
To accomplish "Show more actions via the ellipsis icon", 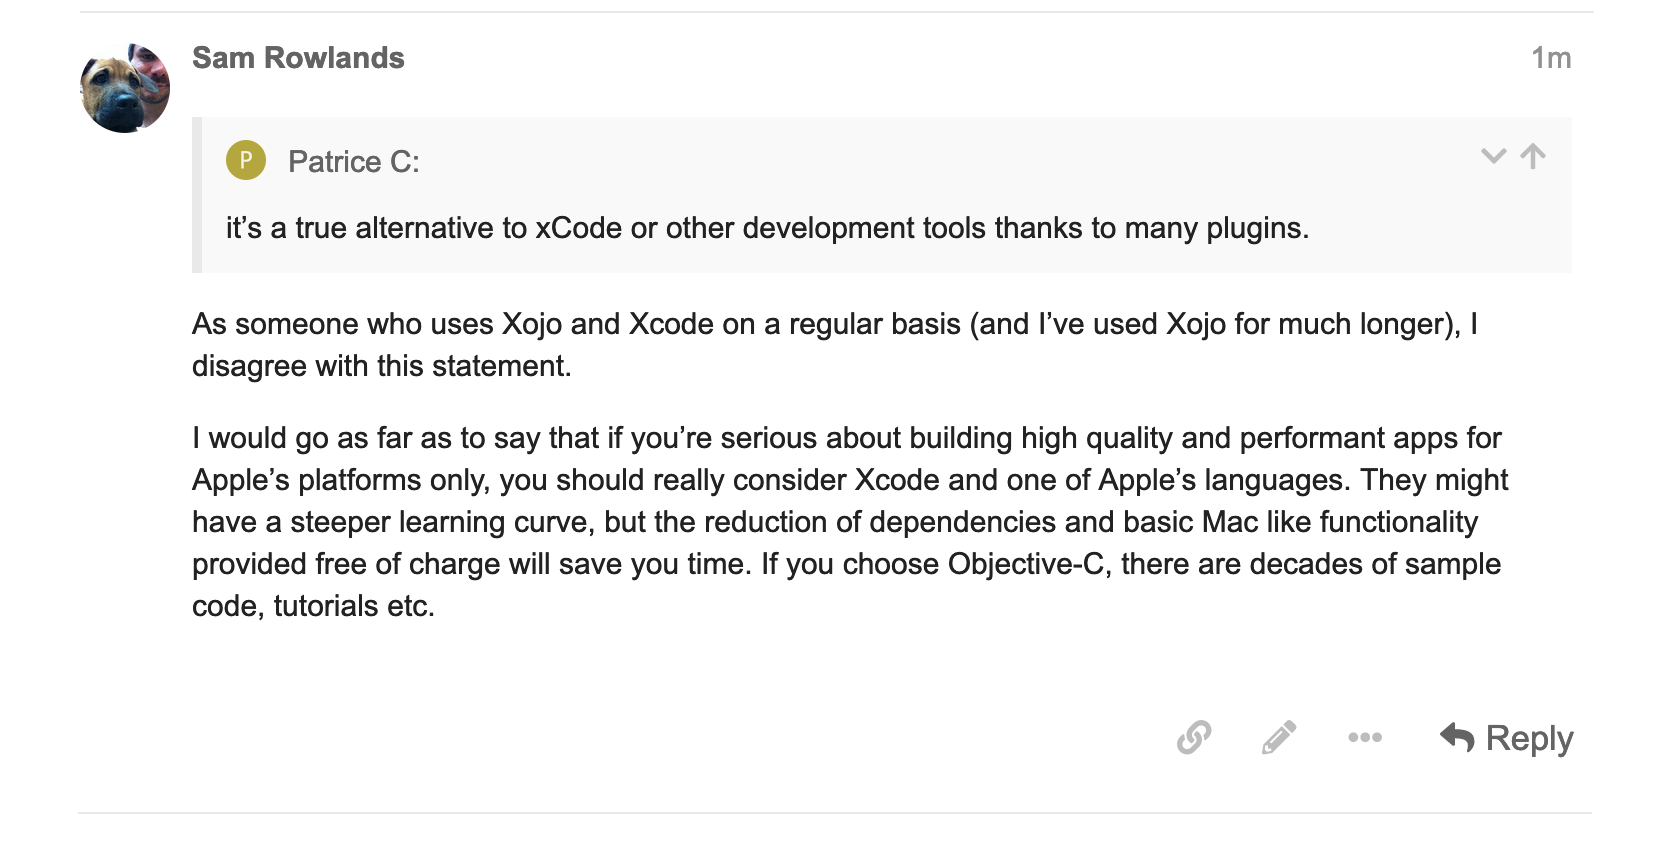I will [1365, 737].
